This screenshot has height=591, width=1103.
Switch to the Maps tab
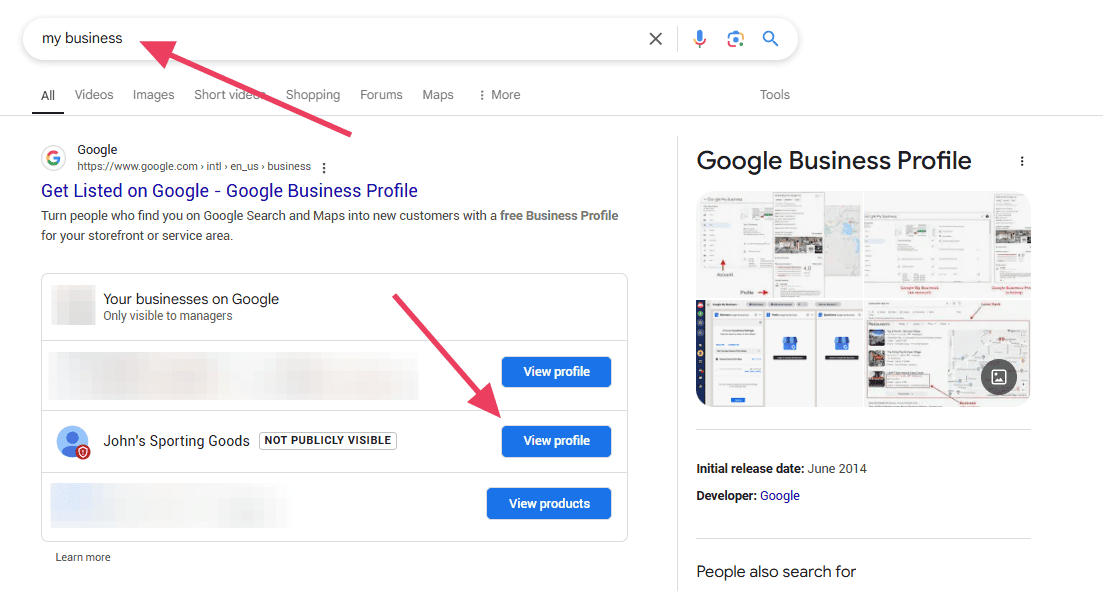[437, 94]
